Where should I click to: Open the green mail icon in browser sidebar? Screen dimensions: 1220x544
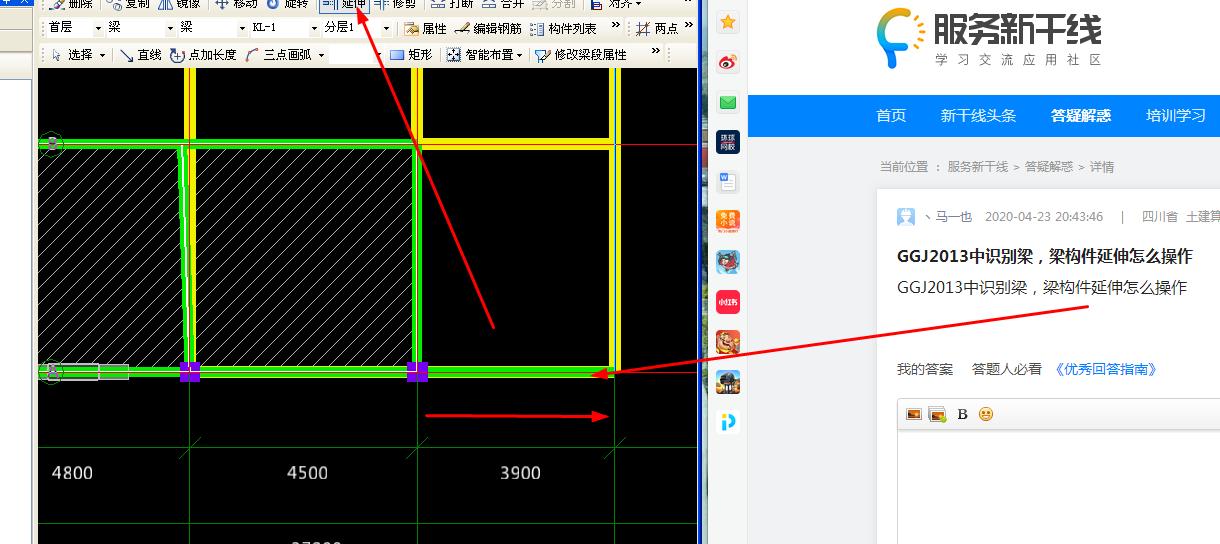point(728,102)
